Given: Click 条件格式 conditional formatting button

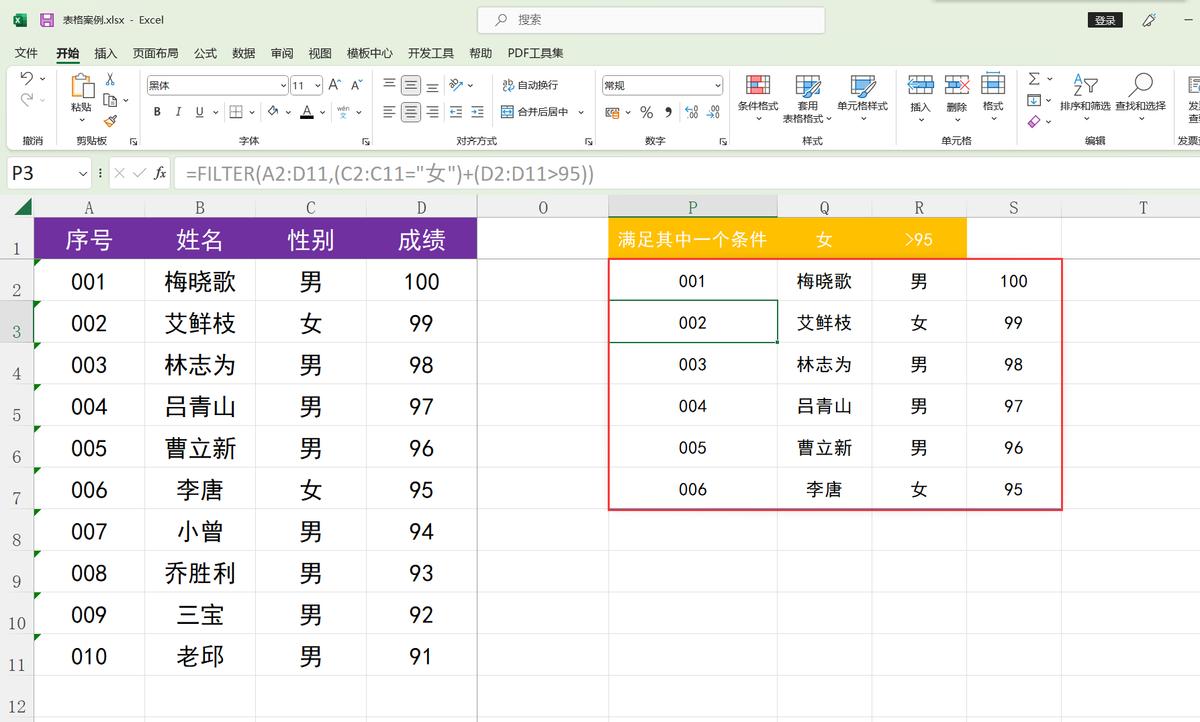Looking at the screenshot, I should tap(757, 95).
